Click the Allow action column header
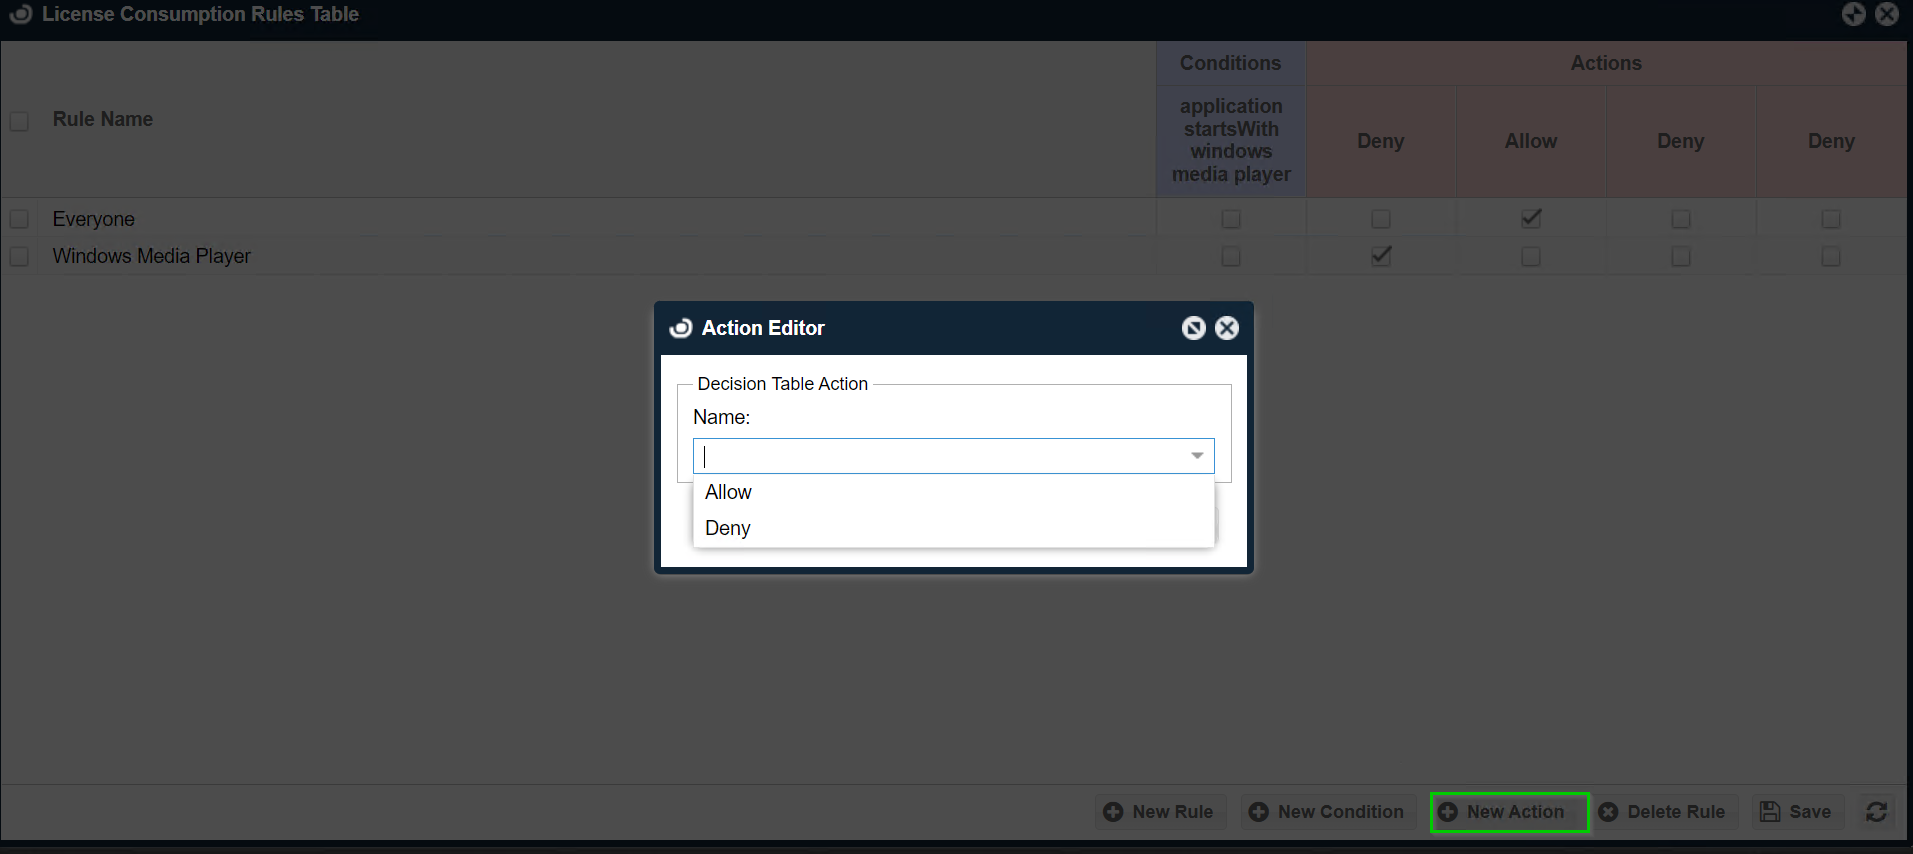Screen dimensions: 1913x854 coord(1531,141)
